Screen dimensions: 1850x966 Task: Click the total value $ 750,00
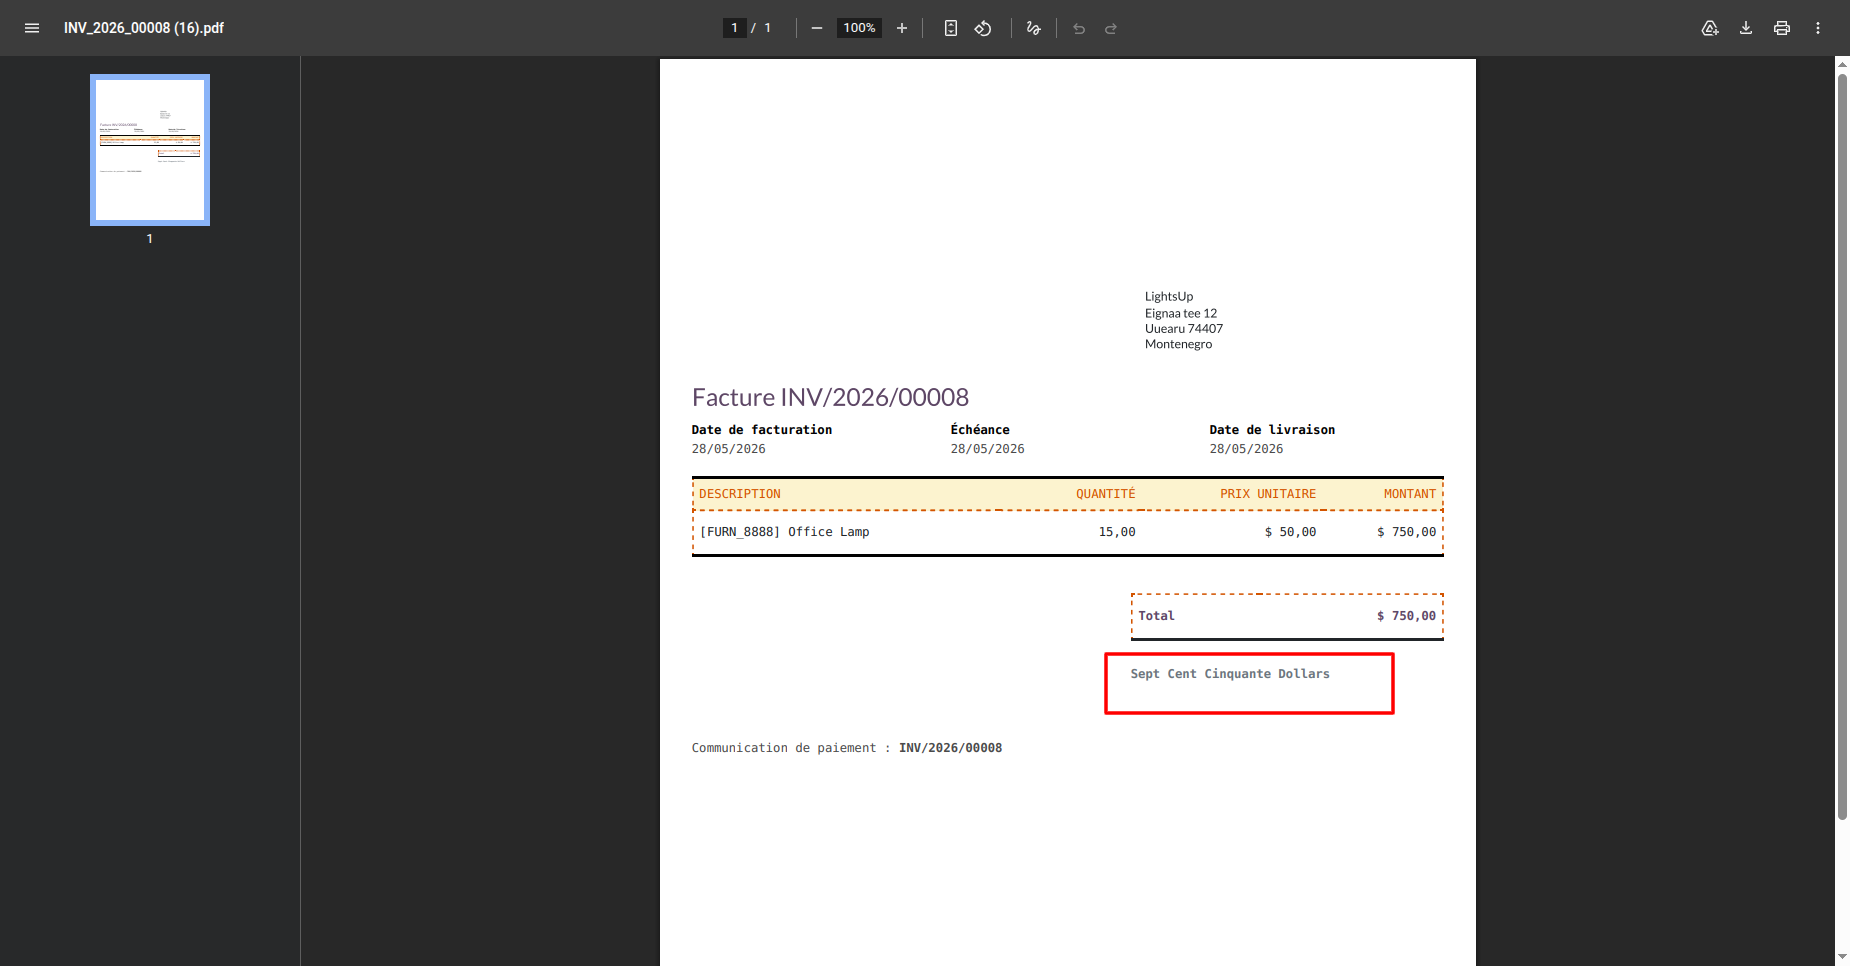tap(1406, 616)
